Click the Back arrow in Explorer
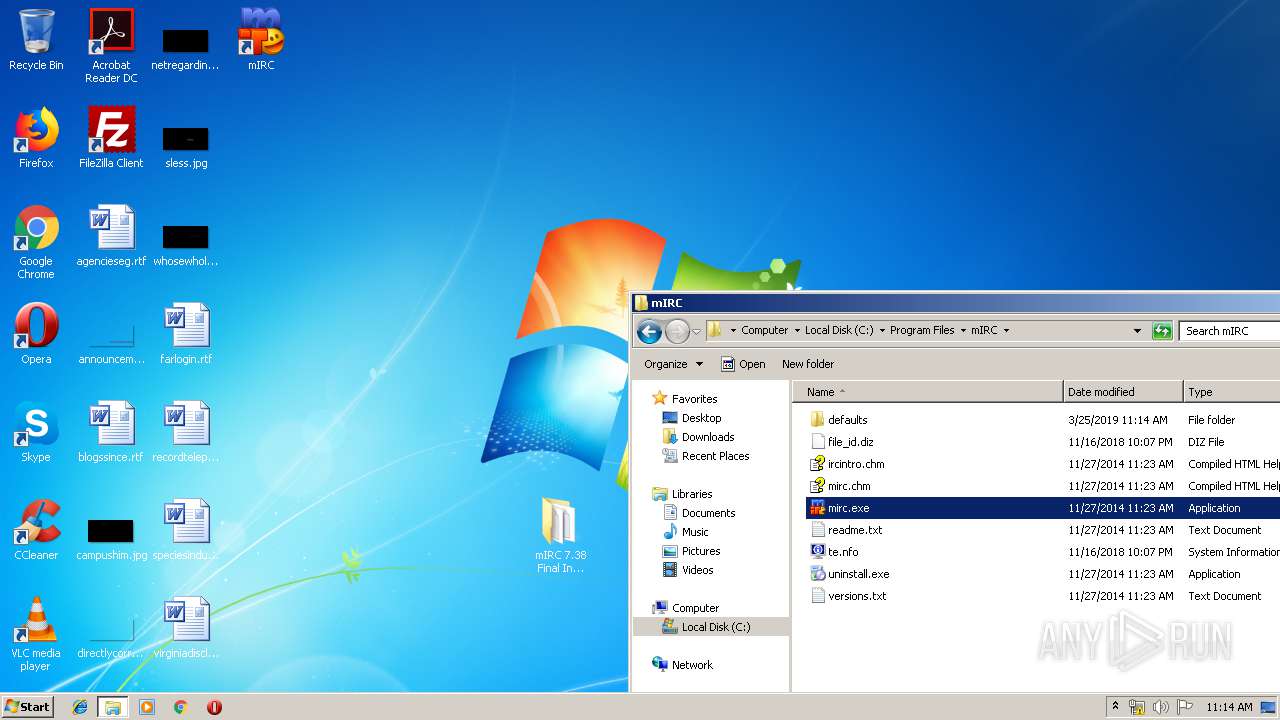Screen dimensions: 1280x720 click(649, 331)
